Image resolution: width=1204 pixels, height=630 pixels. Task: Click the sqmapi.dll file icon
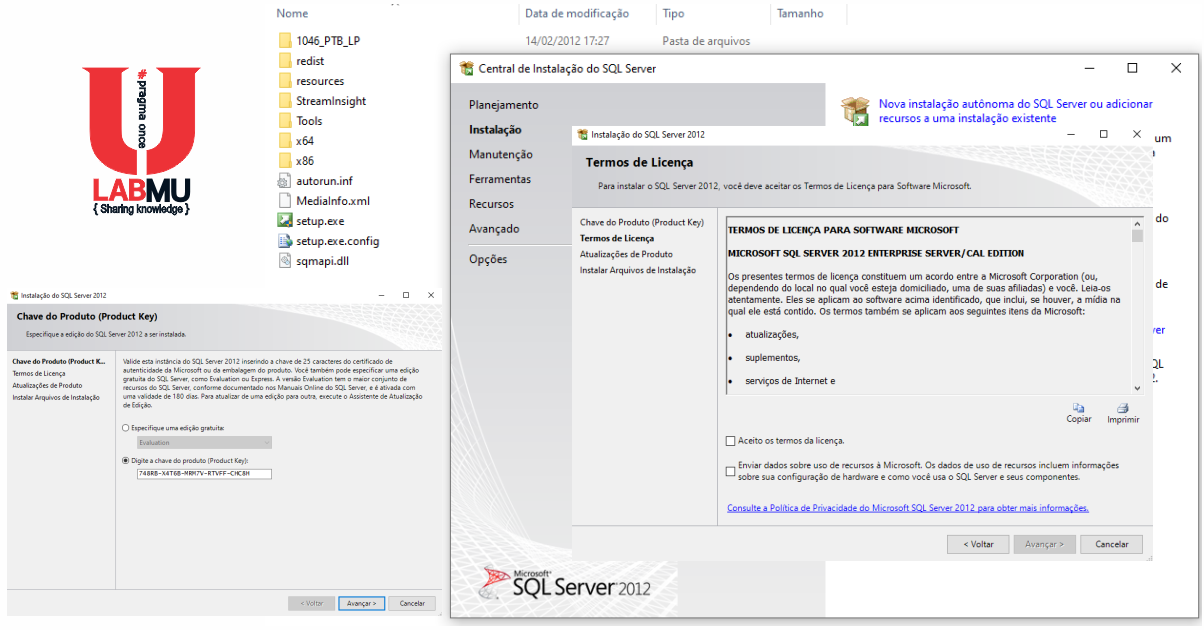click(284, 261)
